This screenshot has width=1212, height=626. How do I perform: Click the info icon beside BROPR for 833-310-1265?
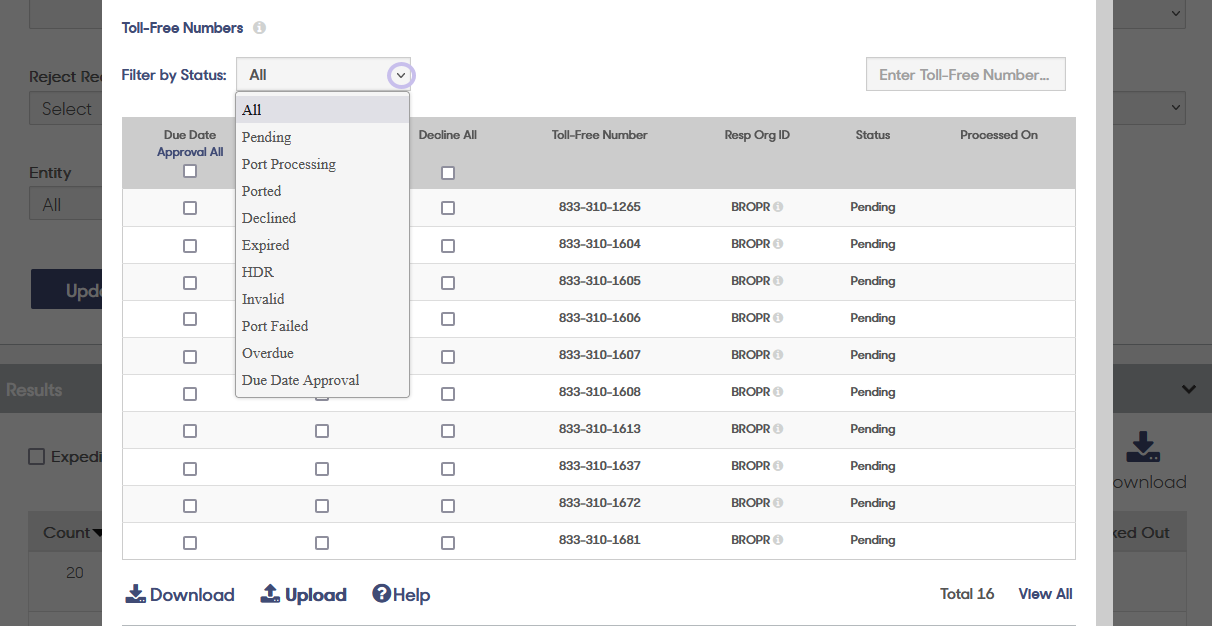779,206
